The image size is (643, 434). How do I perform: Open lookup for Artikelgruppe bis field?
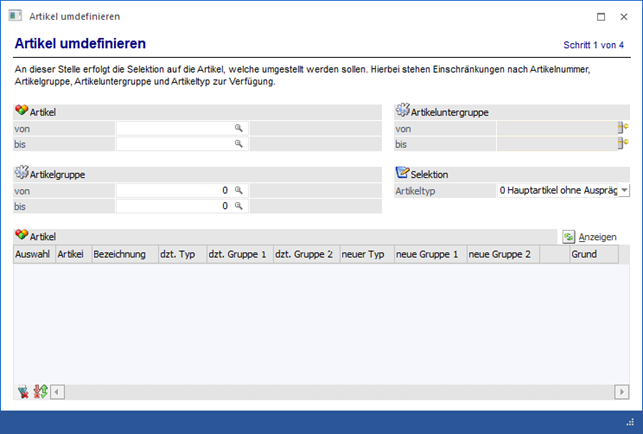[239, 206]
